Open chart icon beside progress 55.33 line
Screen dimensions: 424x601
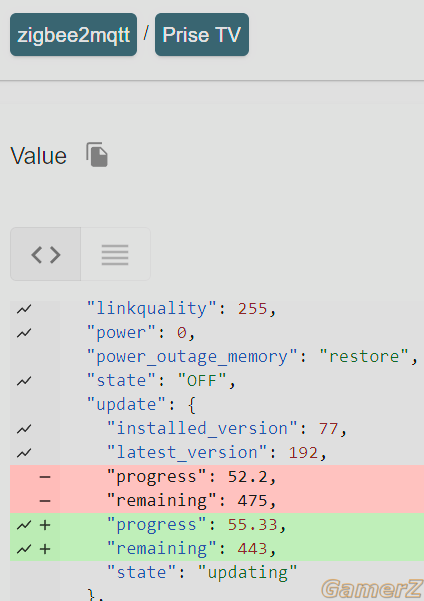(x=24, y=525)
